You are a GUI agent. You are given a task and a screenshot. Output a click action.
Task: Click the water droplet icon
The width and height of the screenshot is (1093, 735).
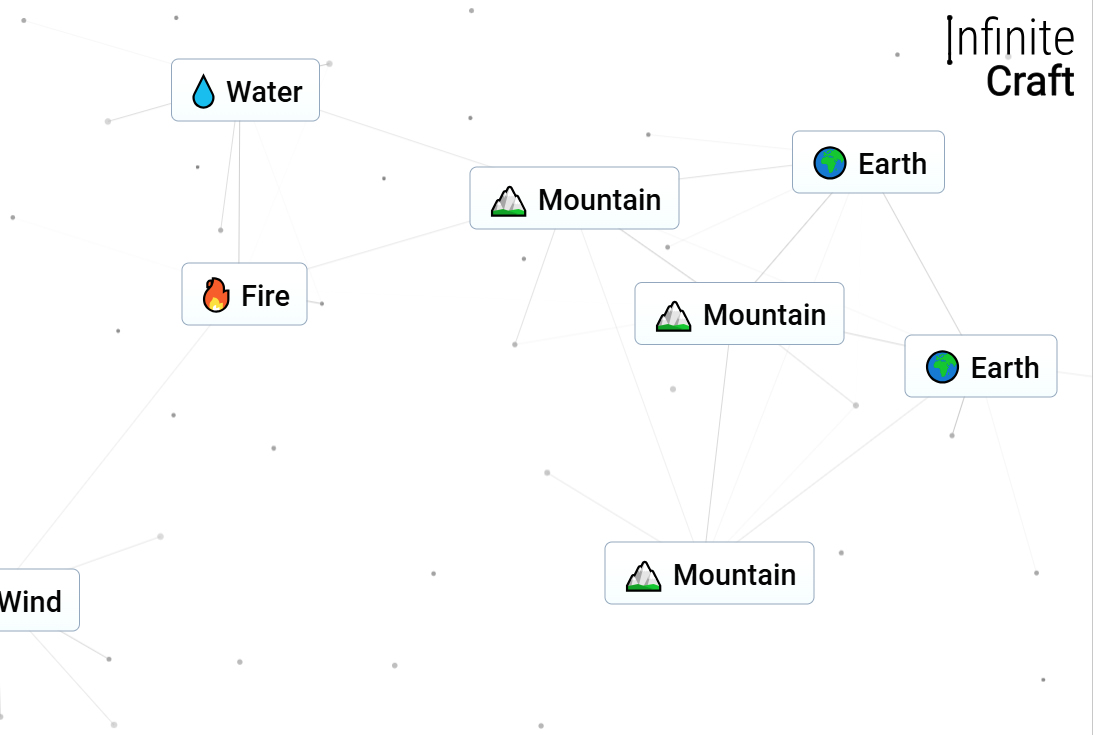204,92
